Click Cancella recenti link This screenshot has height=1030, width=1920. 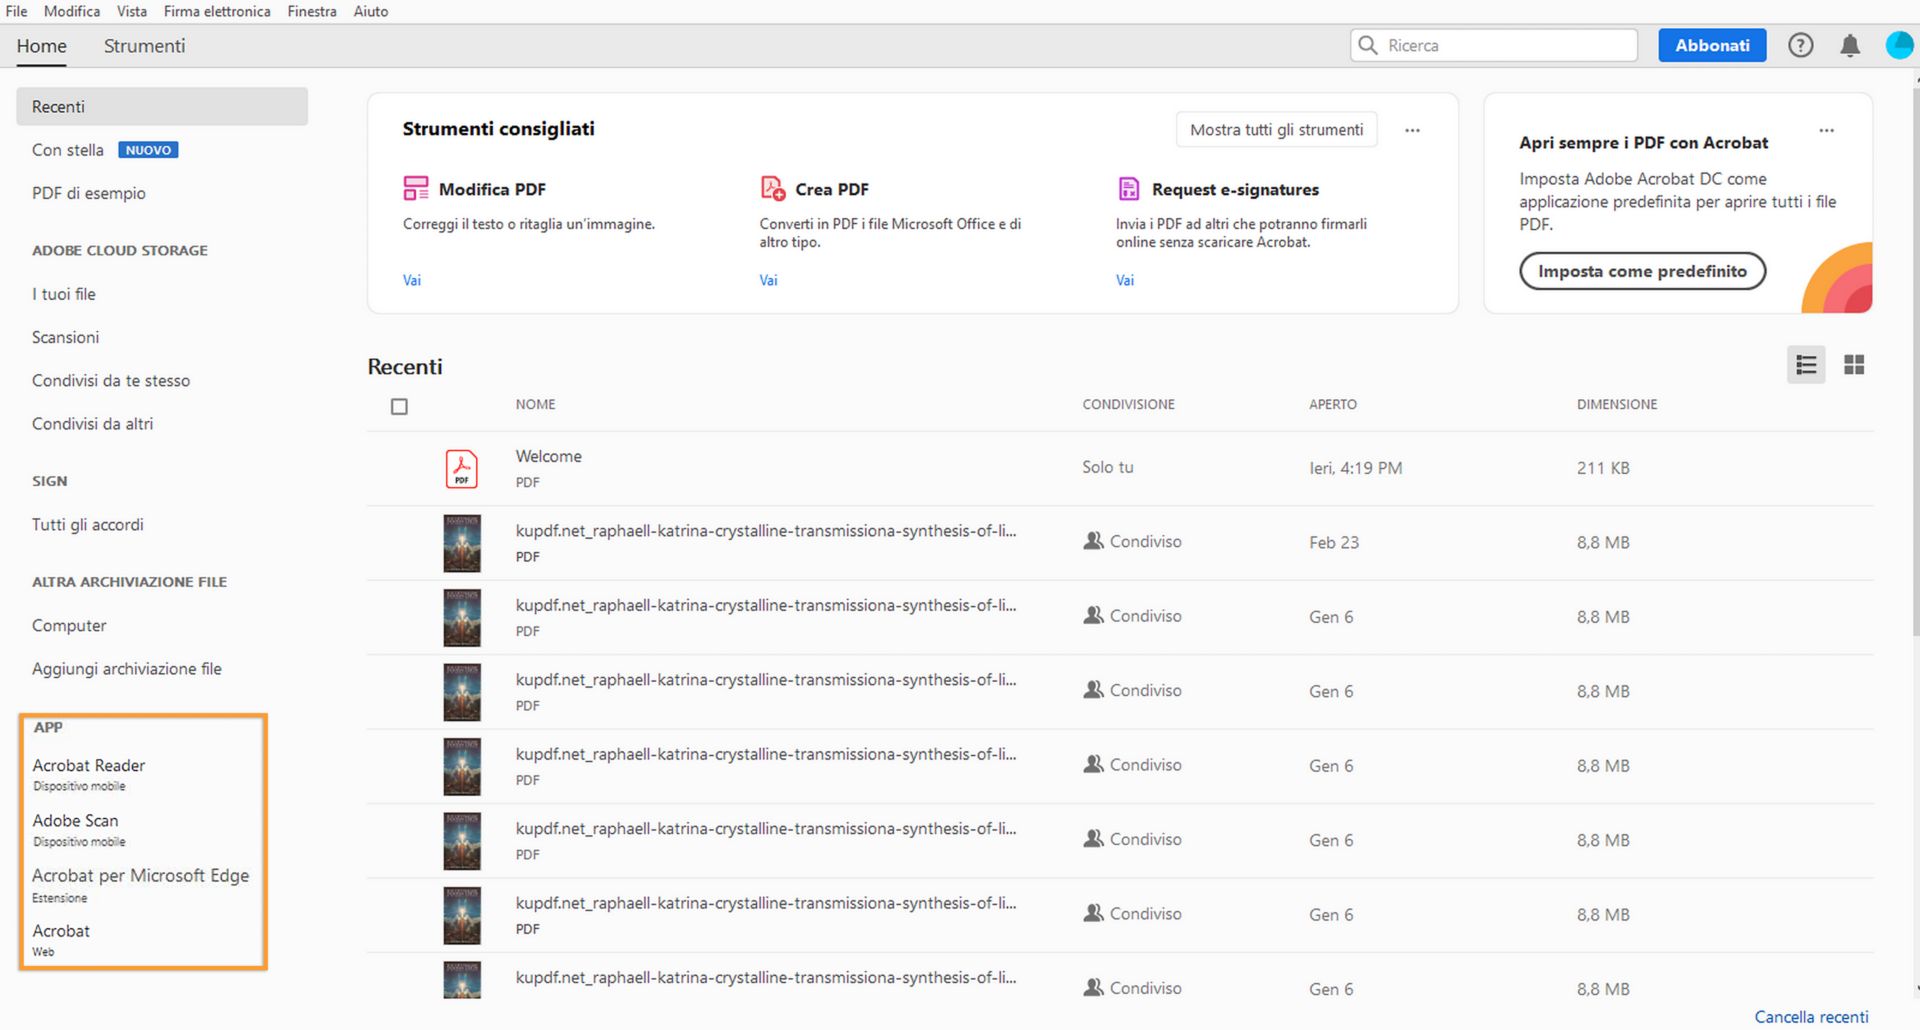point(1811,1016)
